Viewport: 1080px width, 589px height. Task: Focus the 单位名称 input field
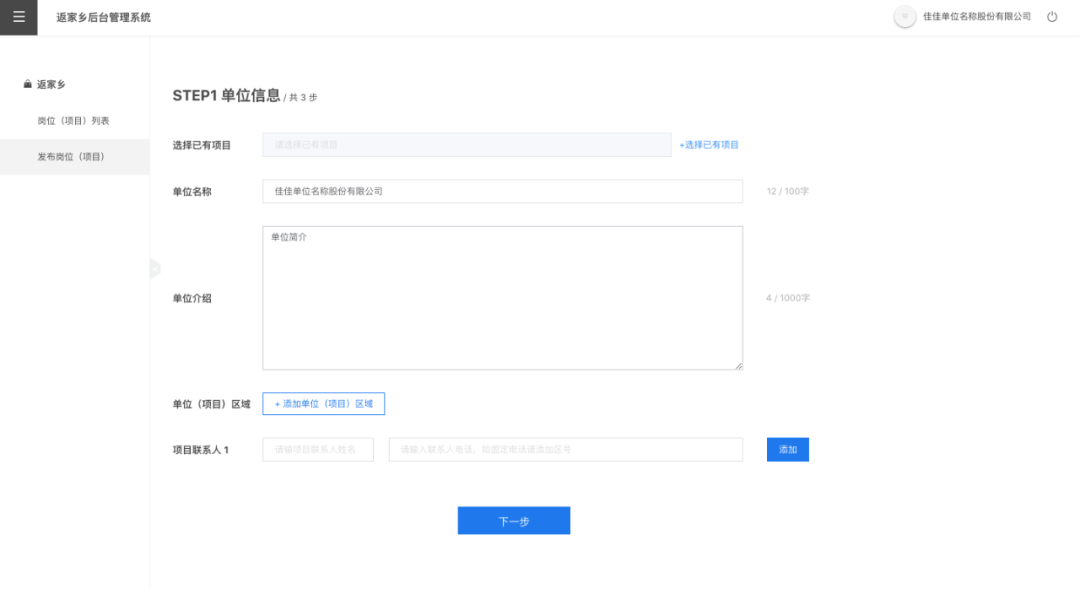pyautogui.click(x=502, y=191)
